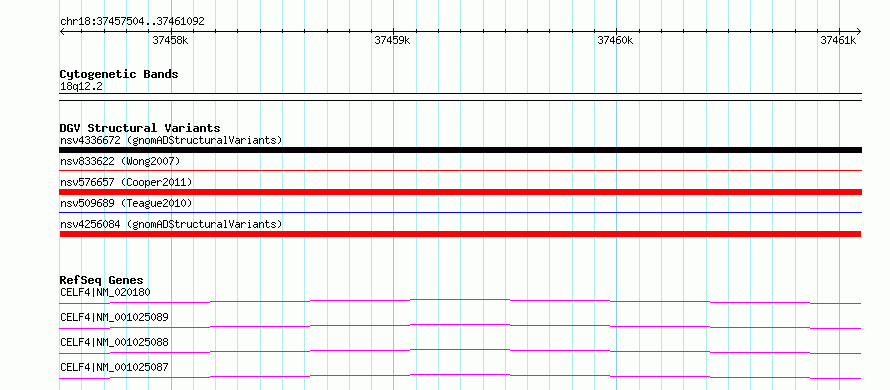
Task: Open transcript CELF4|NM_001025087 label
Action: (x=114, y=367)
